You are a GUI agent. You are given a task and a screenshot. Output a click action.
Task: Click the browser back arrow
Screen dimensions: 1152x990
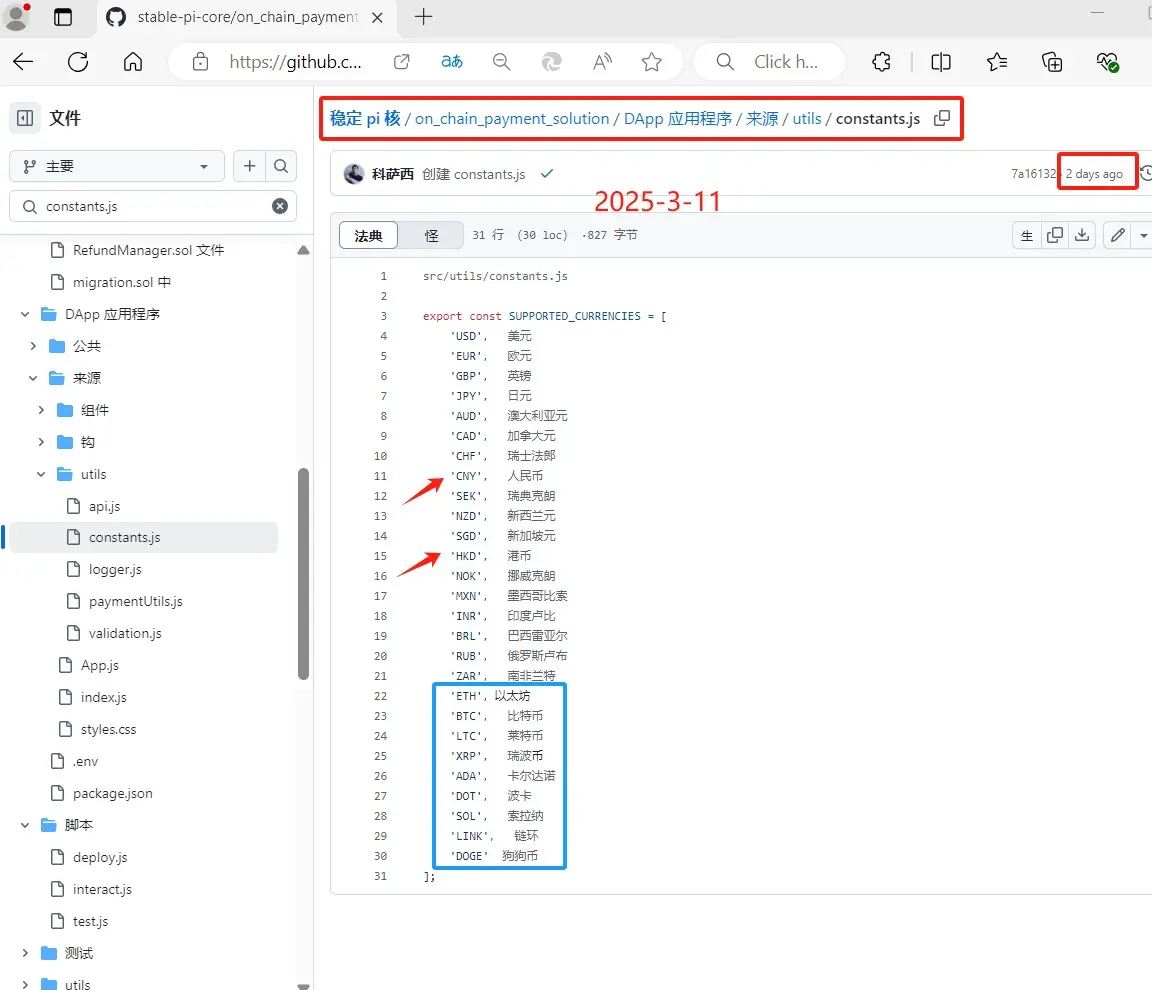[x=23, y=62]
